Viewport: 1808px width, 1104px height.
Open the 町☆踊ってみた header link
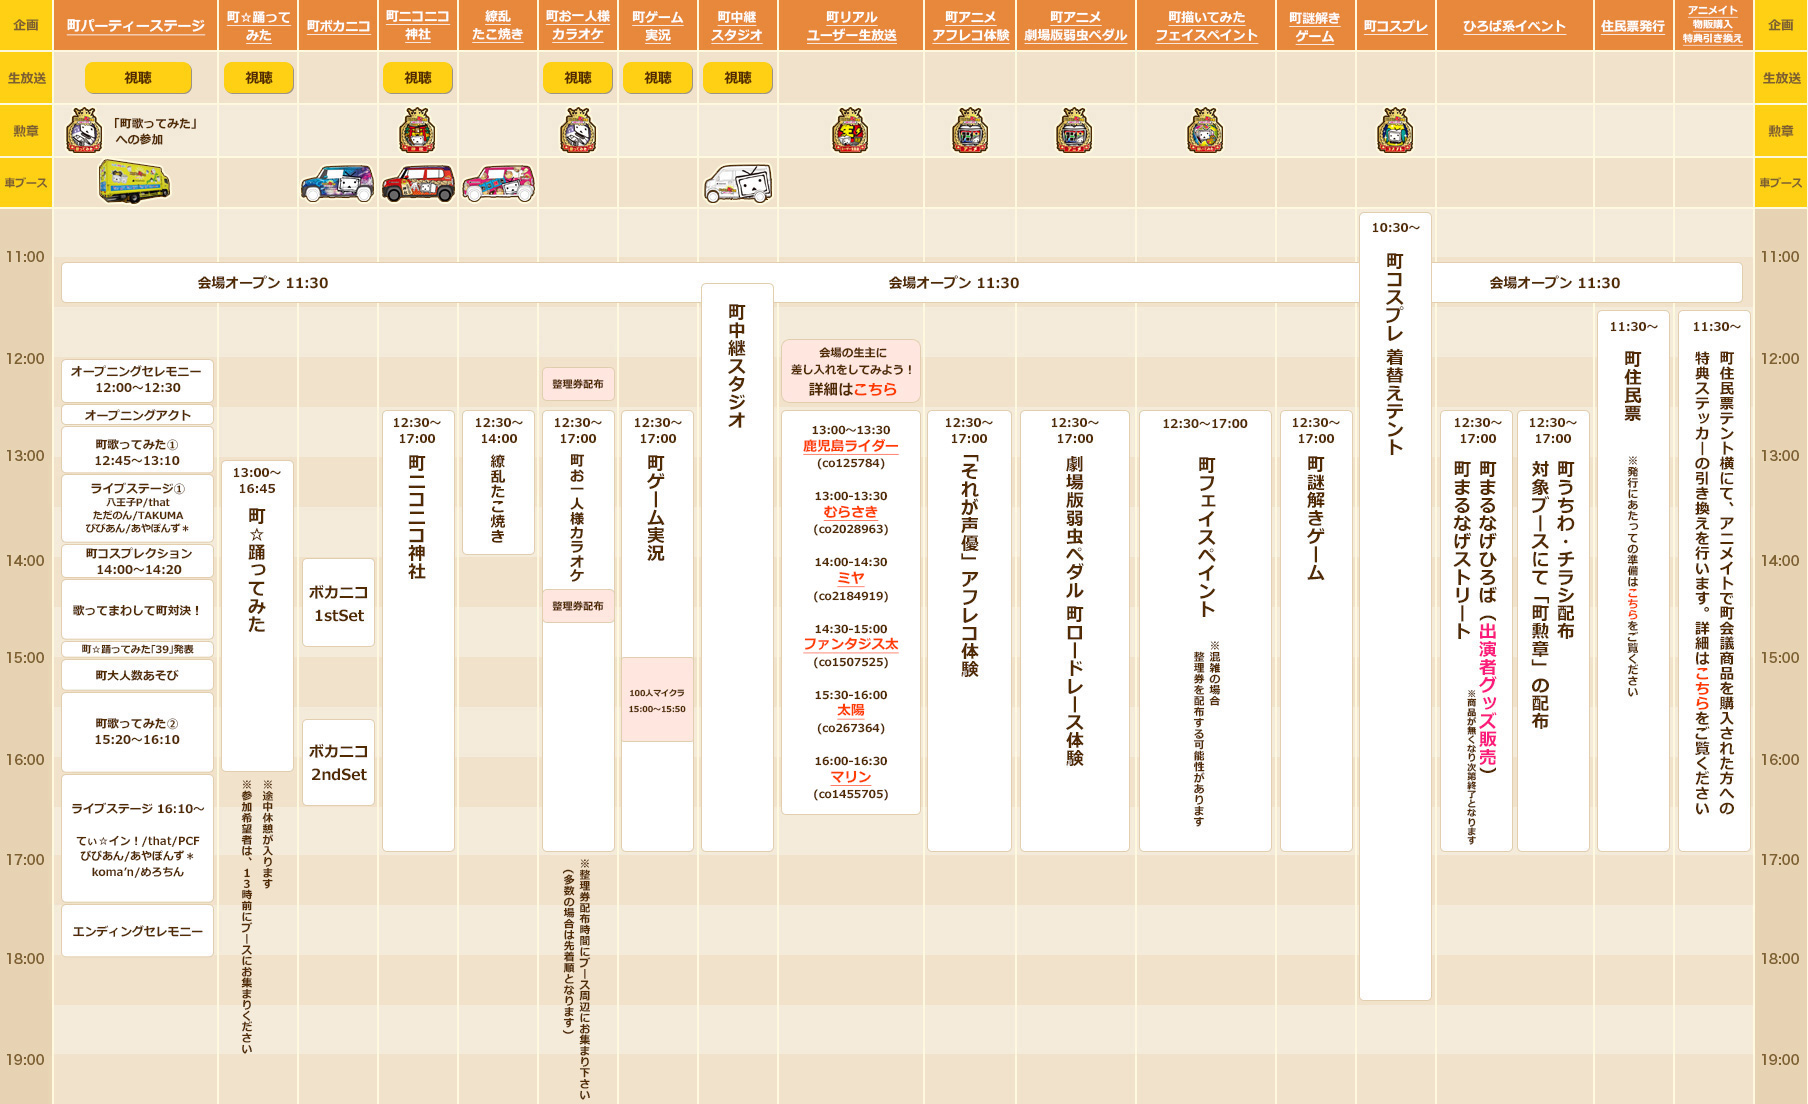[258, 26]
